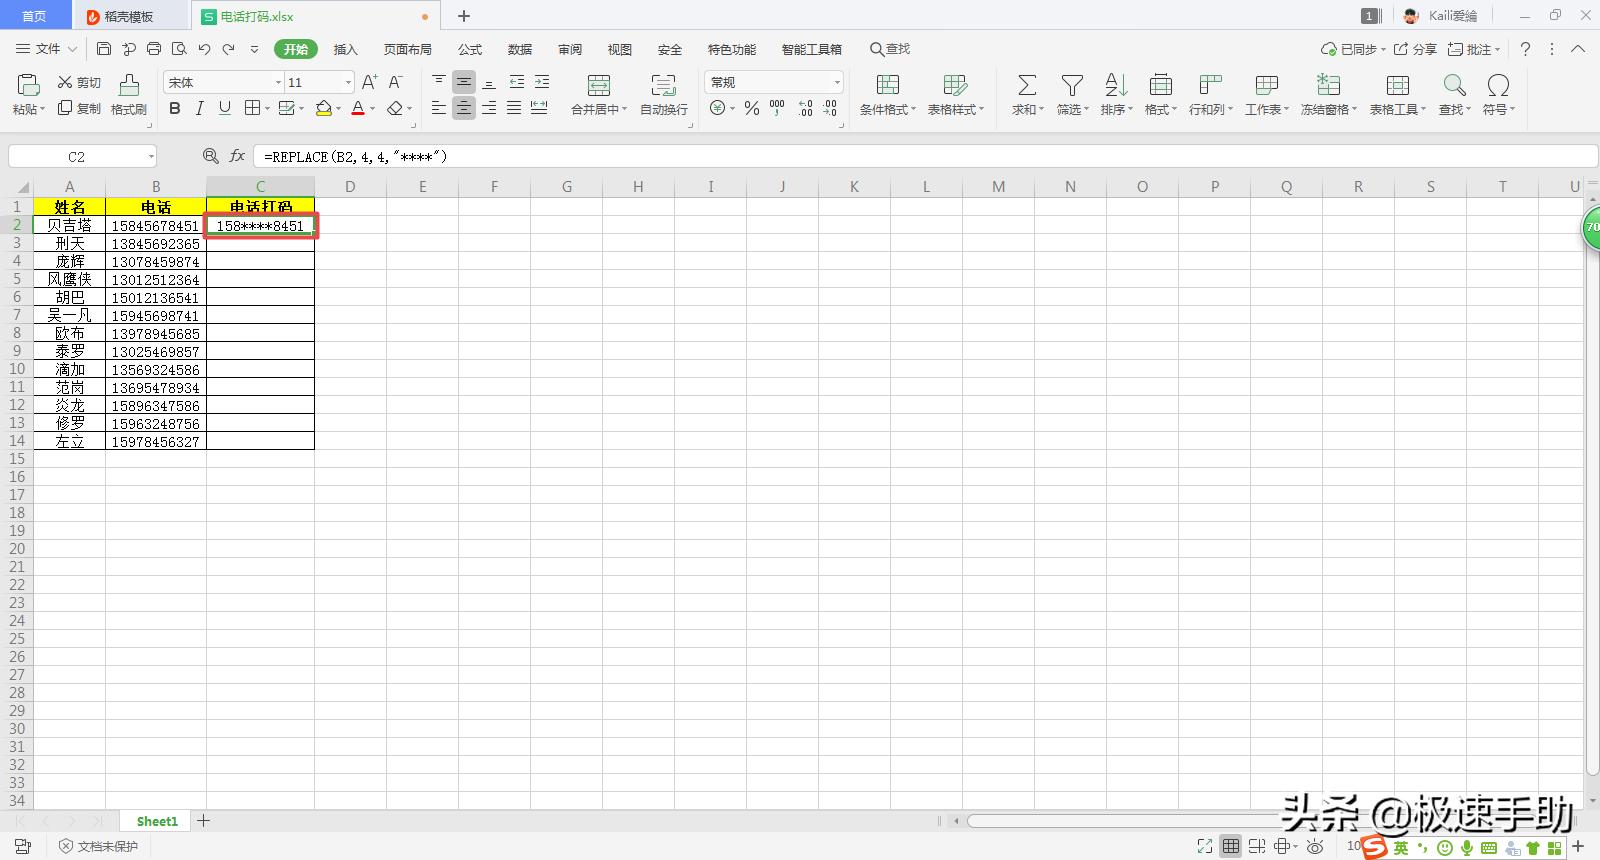Image resolution: width=1600 pixels, height=860 pixels.
Task: Expand the font size dropdown showing 11
Action: tap(348, 82)
